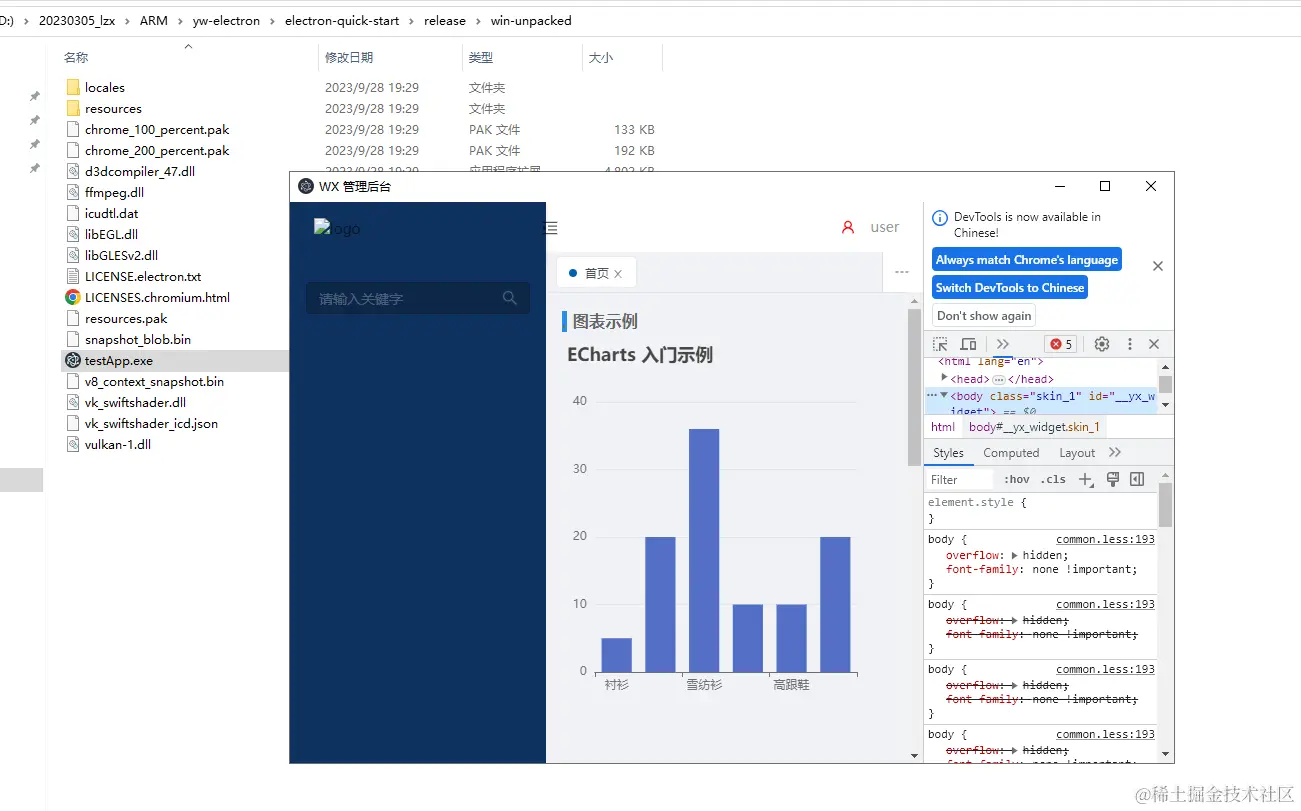Open DevTools settings gear
Viewport: 1301px width, 811px height.
coord(1102,344)
